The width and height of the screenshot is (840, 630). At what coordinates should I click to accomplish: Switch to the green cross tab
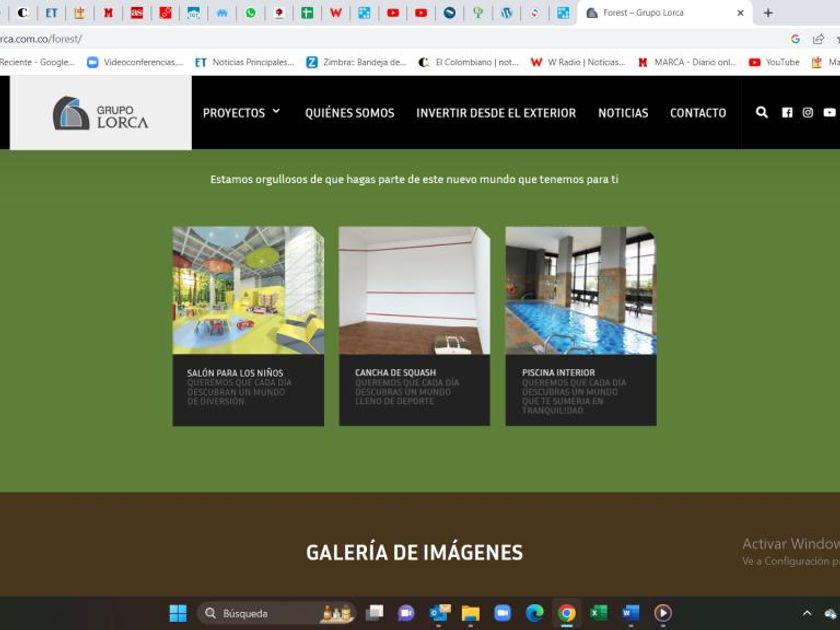[307, 13]
